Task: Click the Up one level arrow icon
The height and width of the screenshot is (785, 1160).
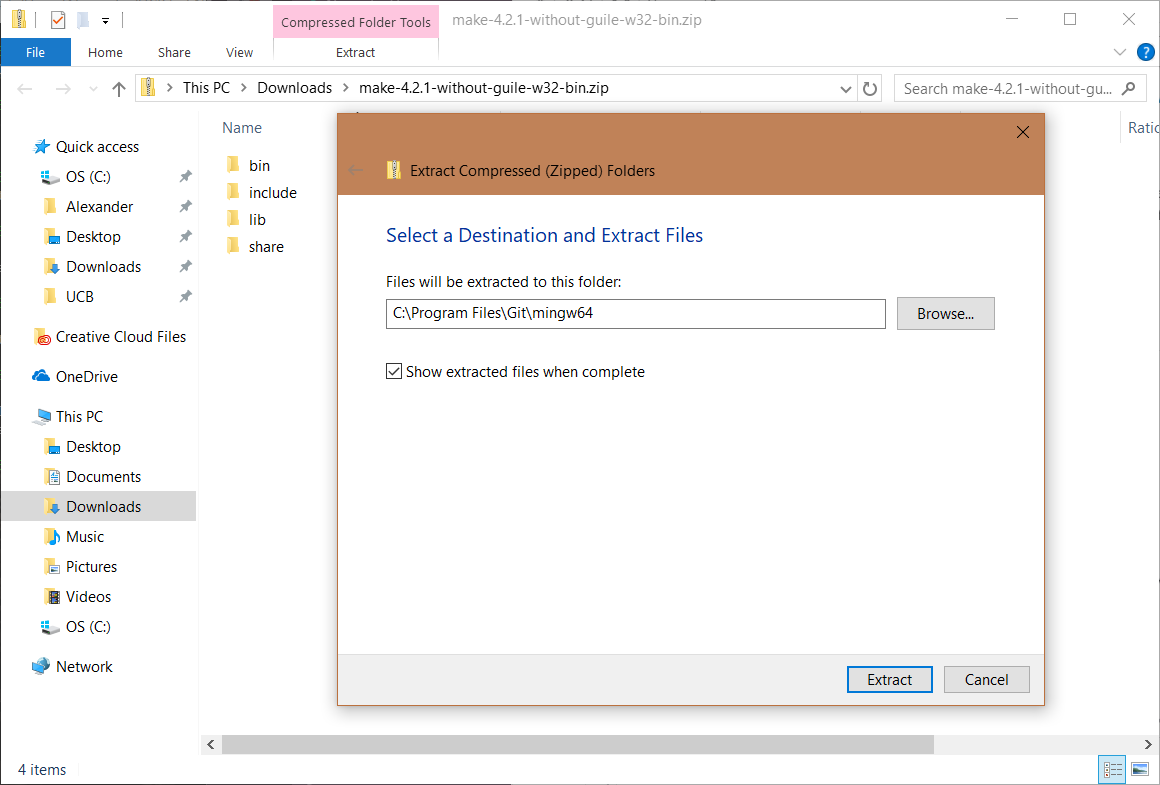Action: 119,89
